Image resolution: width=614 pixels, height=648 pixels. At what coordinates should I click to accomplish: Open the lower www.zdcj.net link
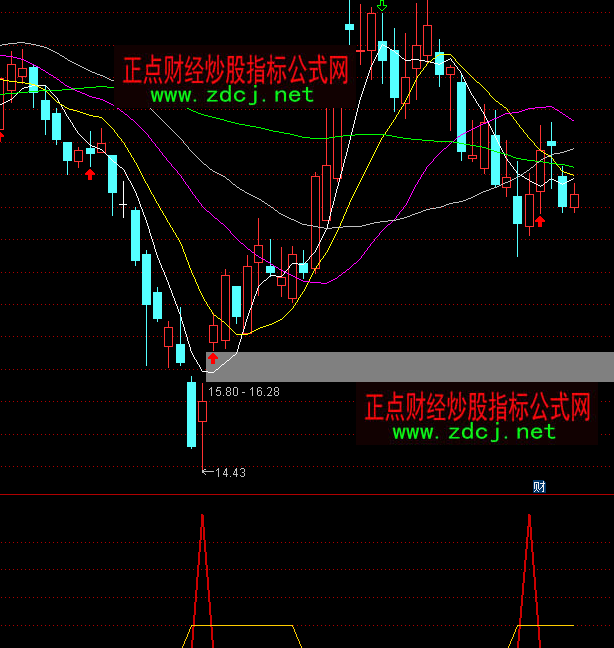(x=474, y=432)
